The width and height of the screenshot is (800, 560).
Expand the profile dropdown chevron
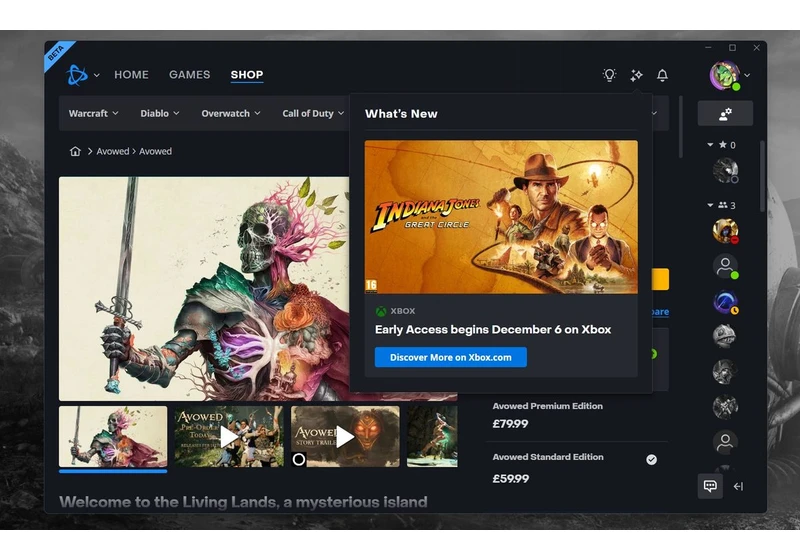747,75
